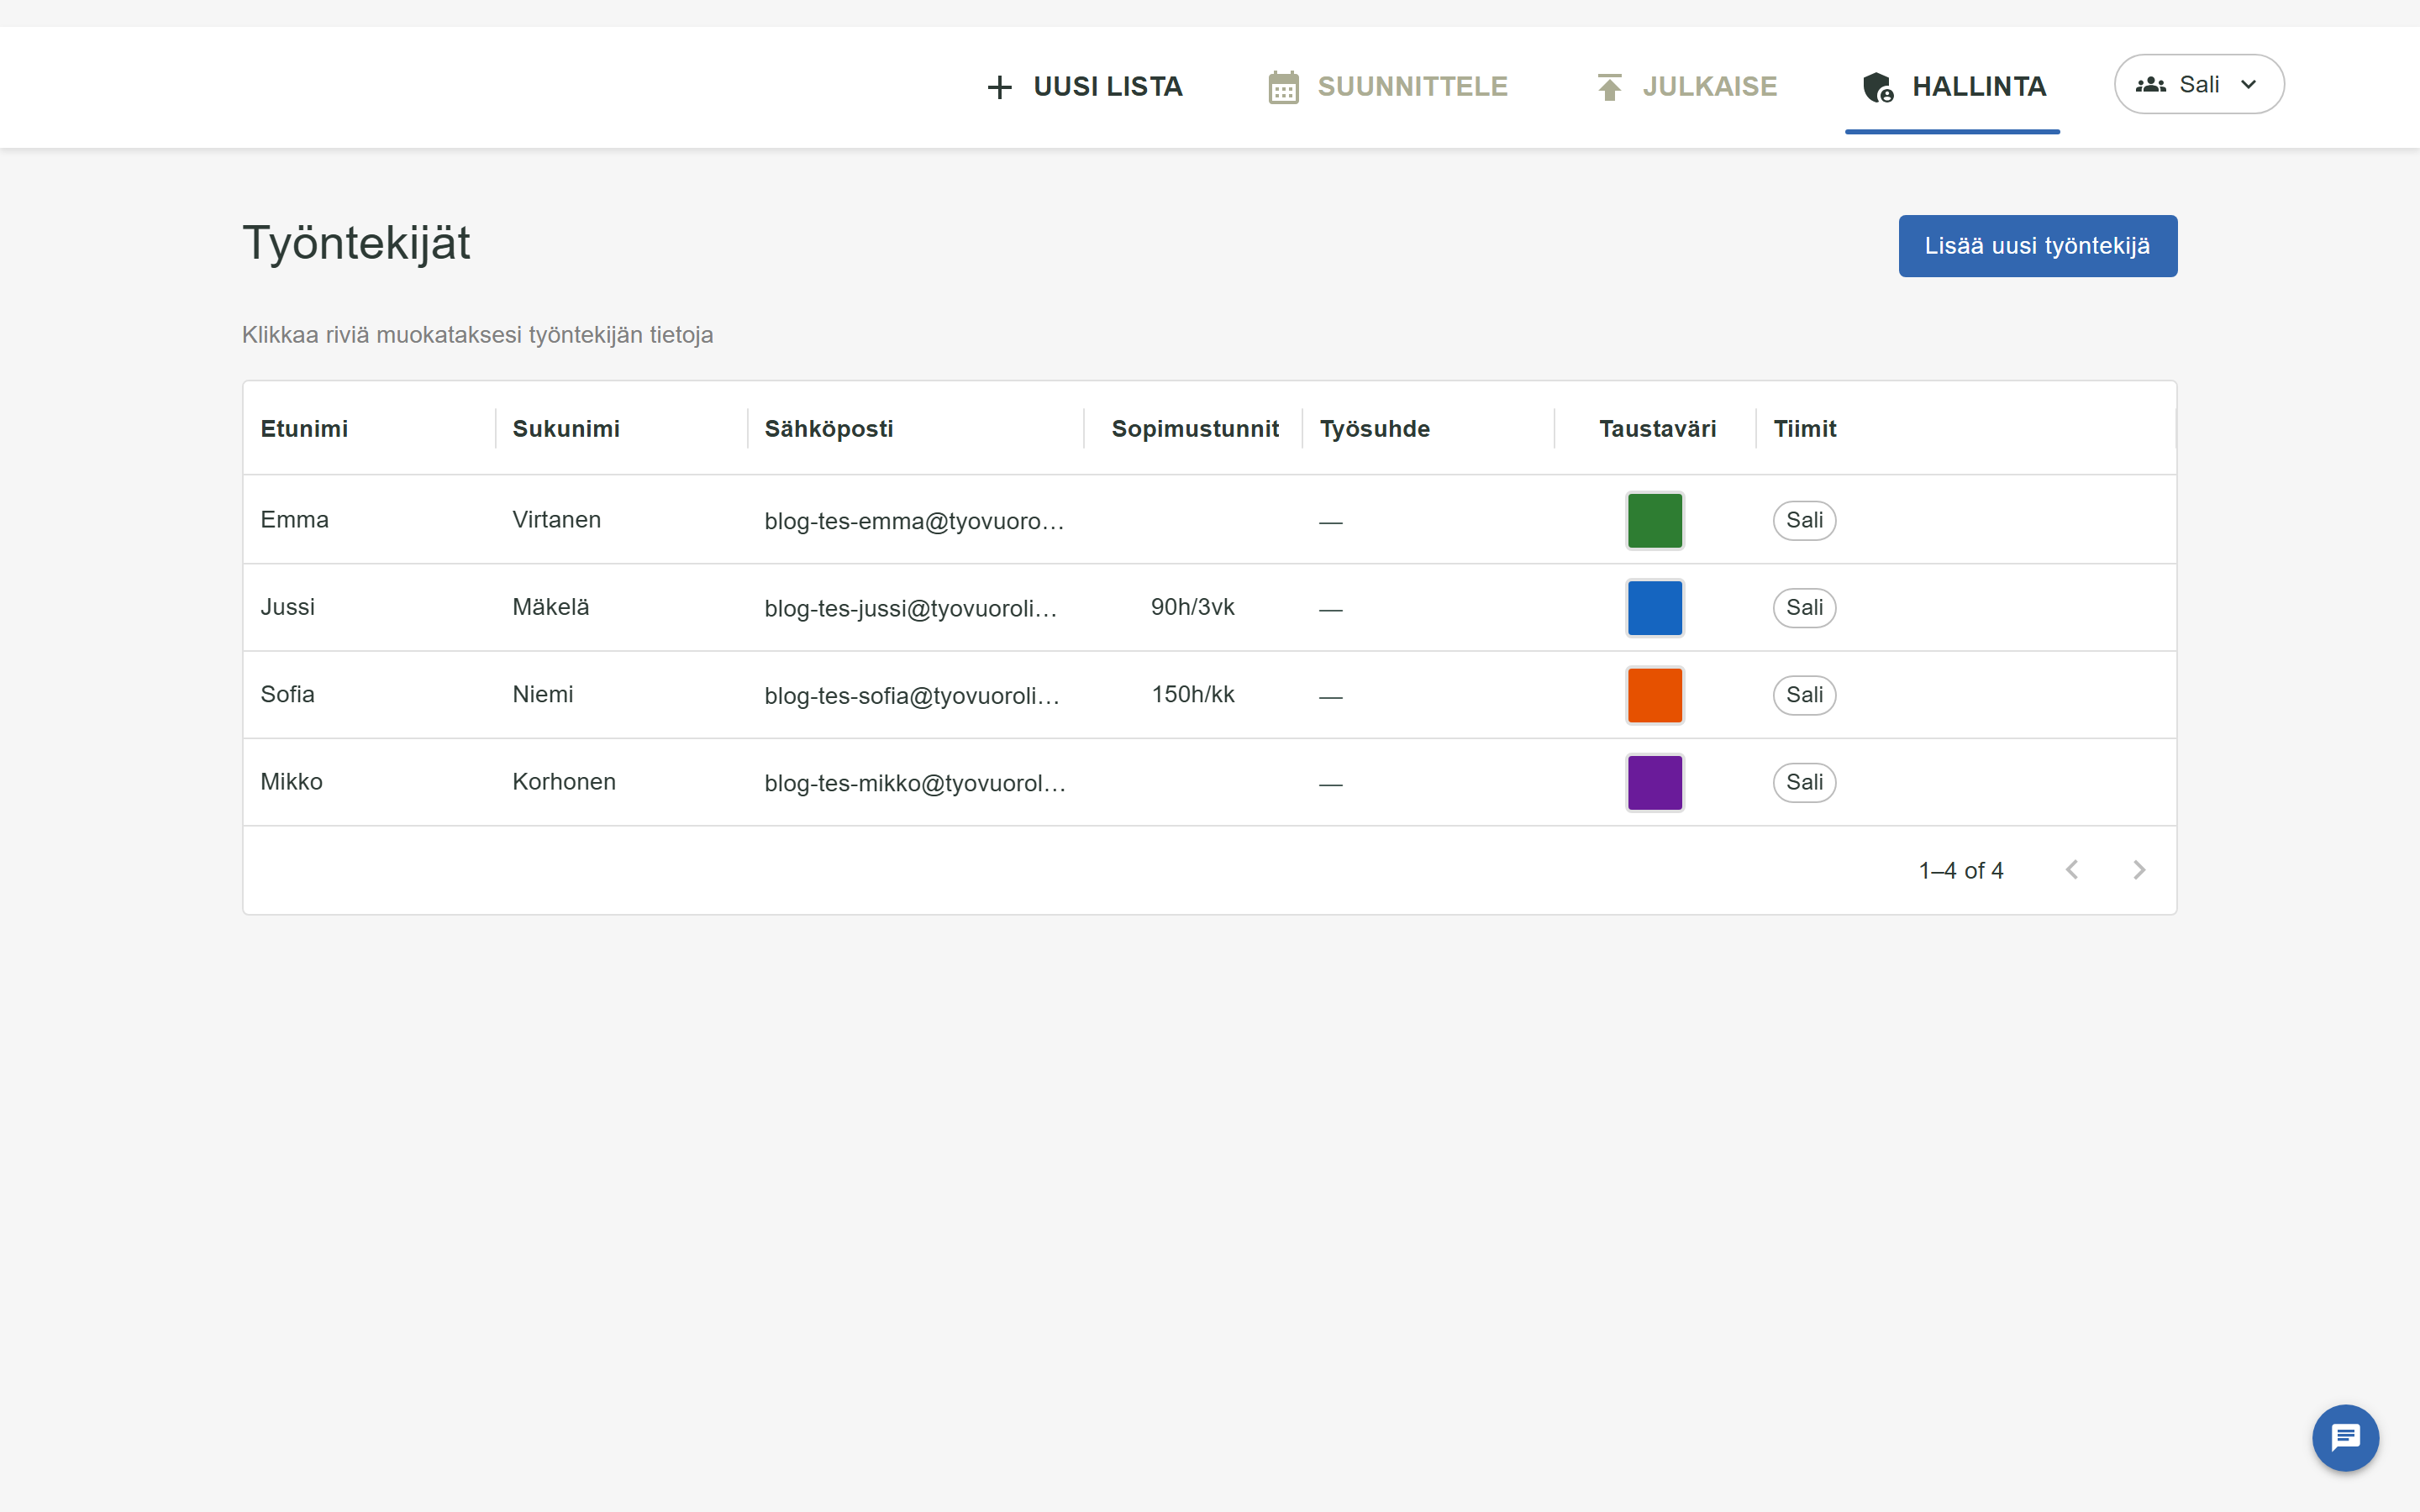Screen dimensions: 2420x1512
Task: Click the group icon in the Sali selector
Action: [2151, 85]
